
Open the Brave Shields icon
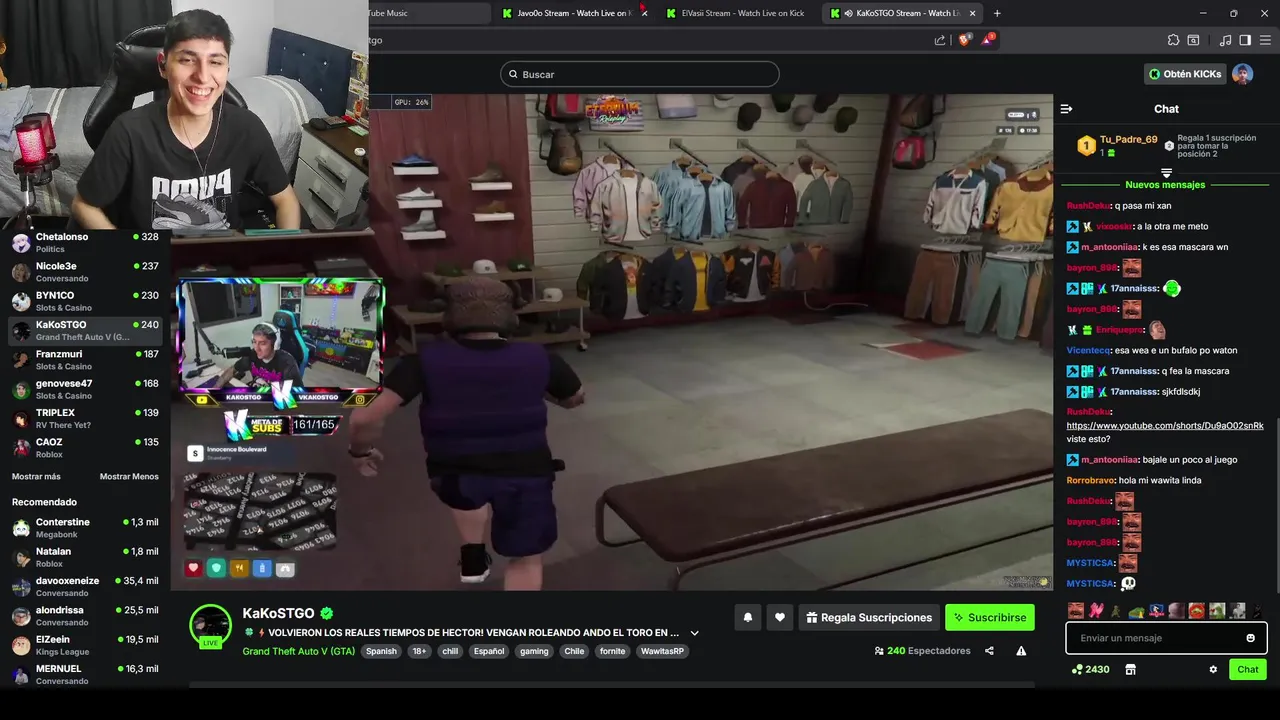[964, 40]
